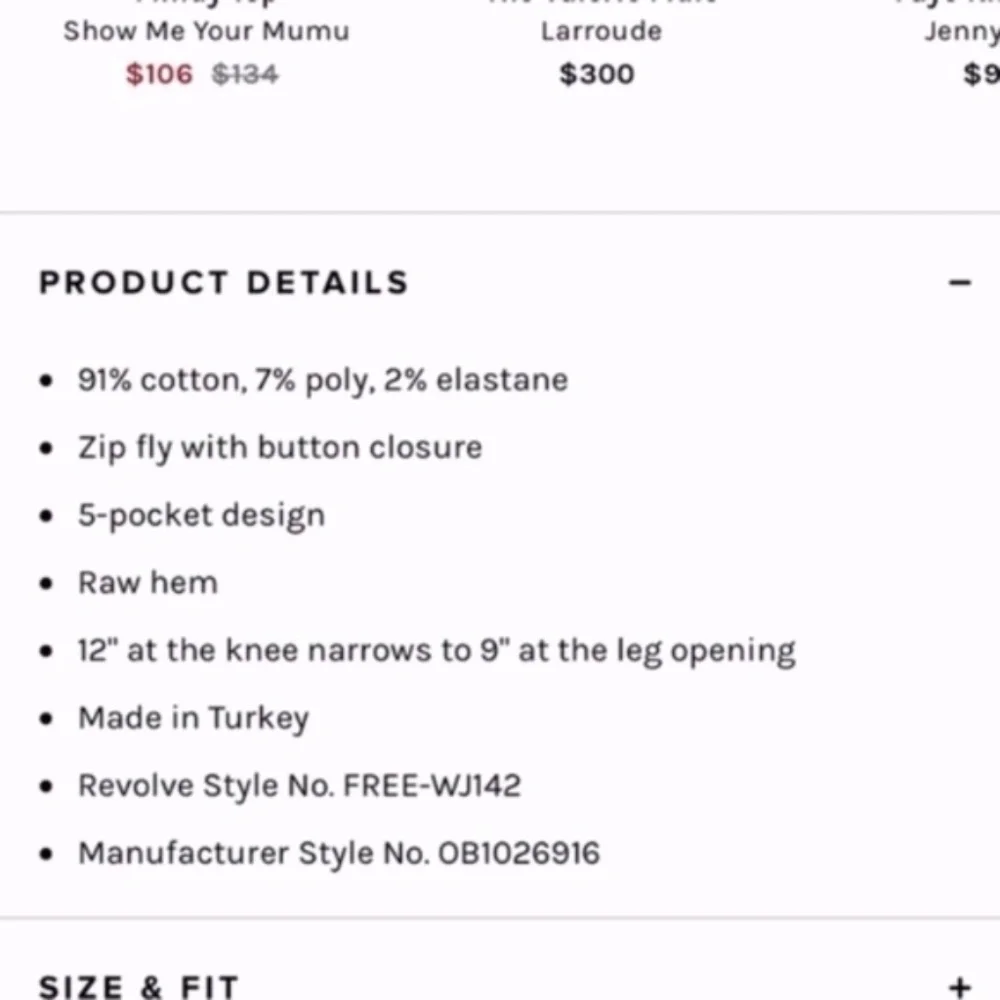
Task: Click the Manufacturer Style No. OB1026916
Action: tap(338, 853)
